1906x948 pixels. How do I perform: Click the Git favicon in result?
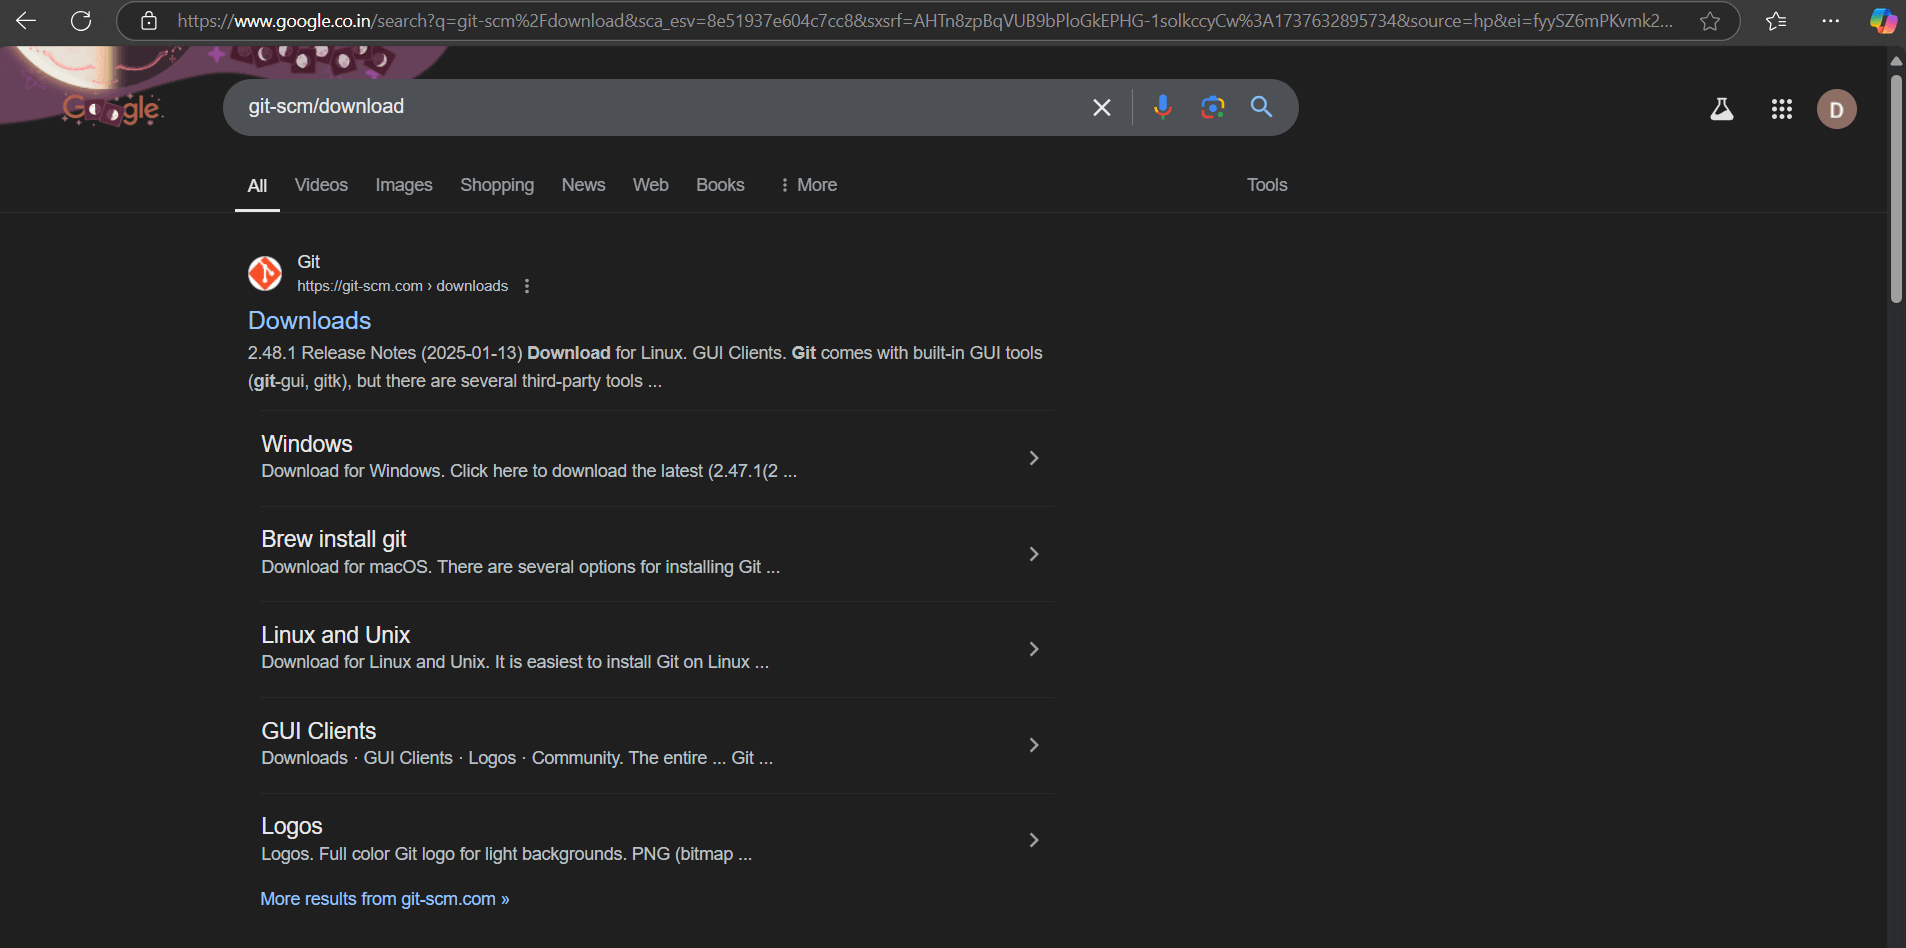click(x=265, y=273)
